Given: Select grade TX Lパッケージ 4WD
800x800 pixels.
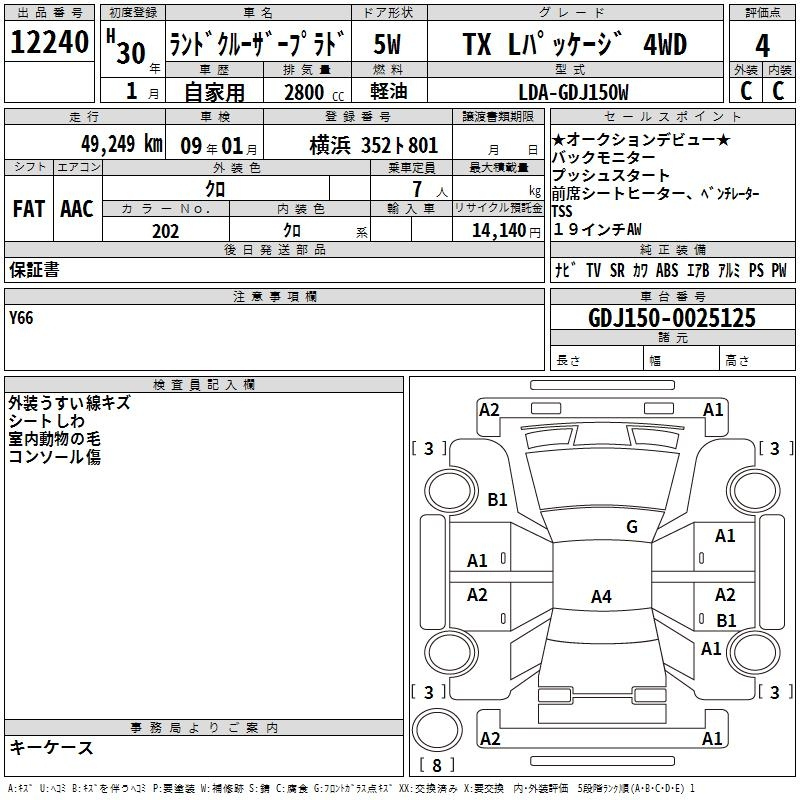Looking at the screenshot, I should (574, 44).
